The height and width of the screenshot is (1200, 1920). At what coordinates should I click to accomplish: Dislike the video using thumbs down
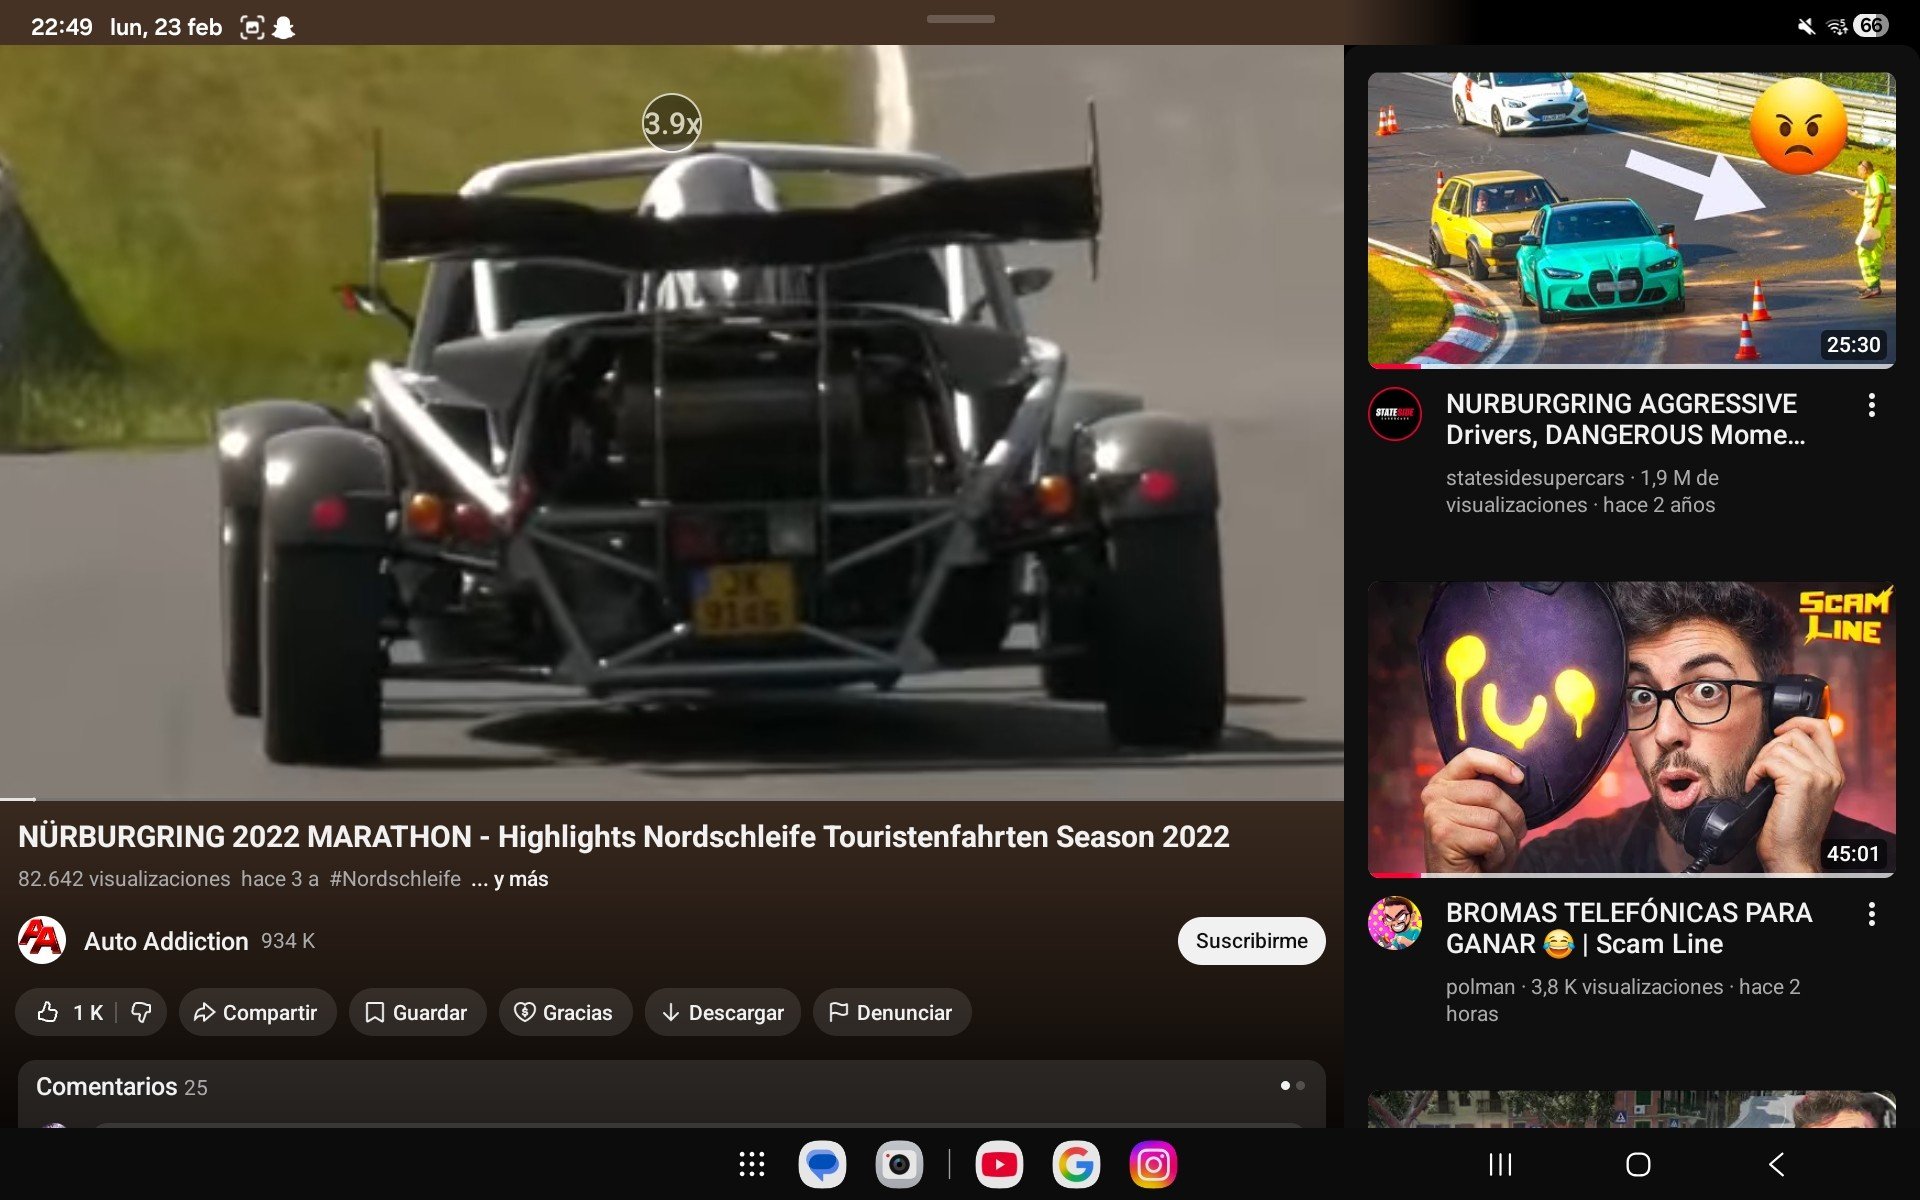[x=140, y=1012]
